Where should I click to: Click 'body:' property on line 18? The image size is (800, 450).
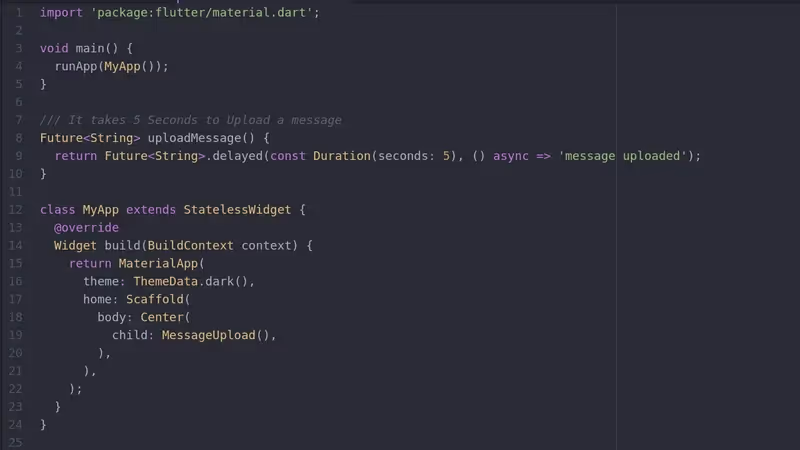coord(115,317)
